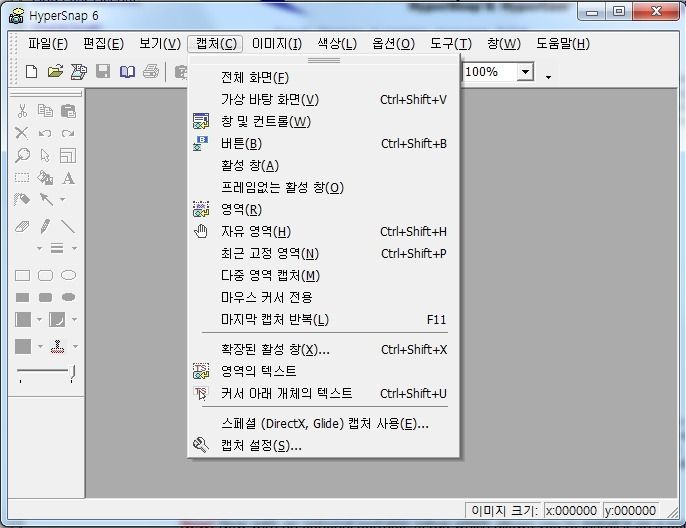Open the arrow tool options dropdown
The height and width of the screenshot is (528, 686).
click(x=63, y=199)
